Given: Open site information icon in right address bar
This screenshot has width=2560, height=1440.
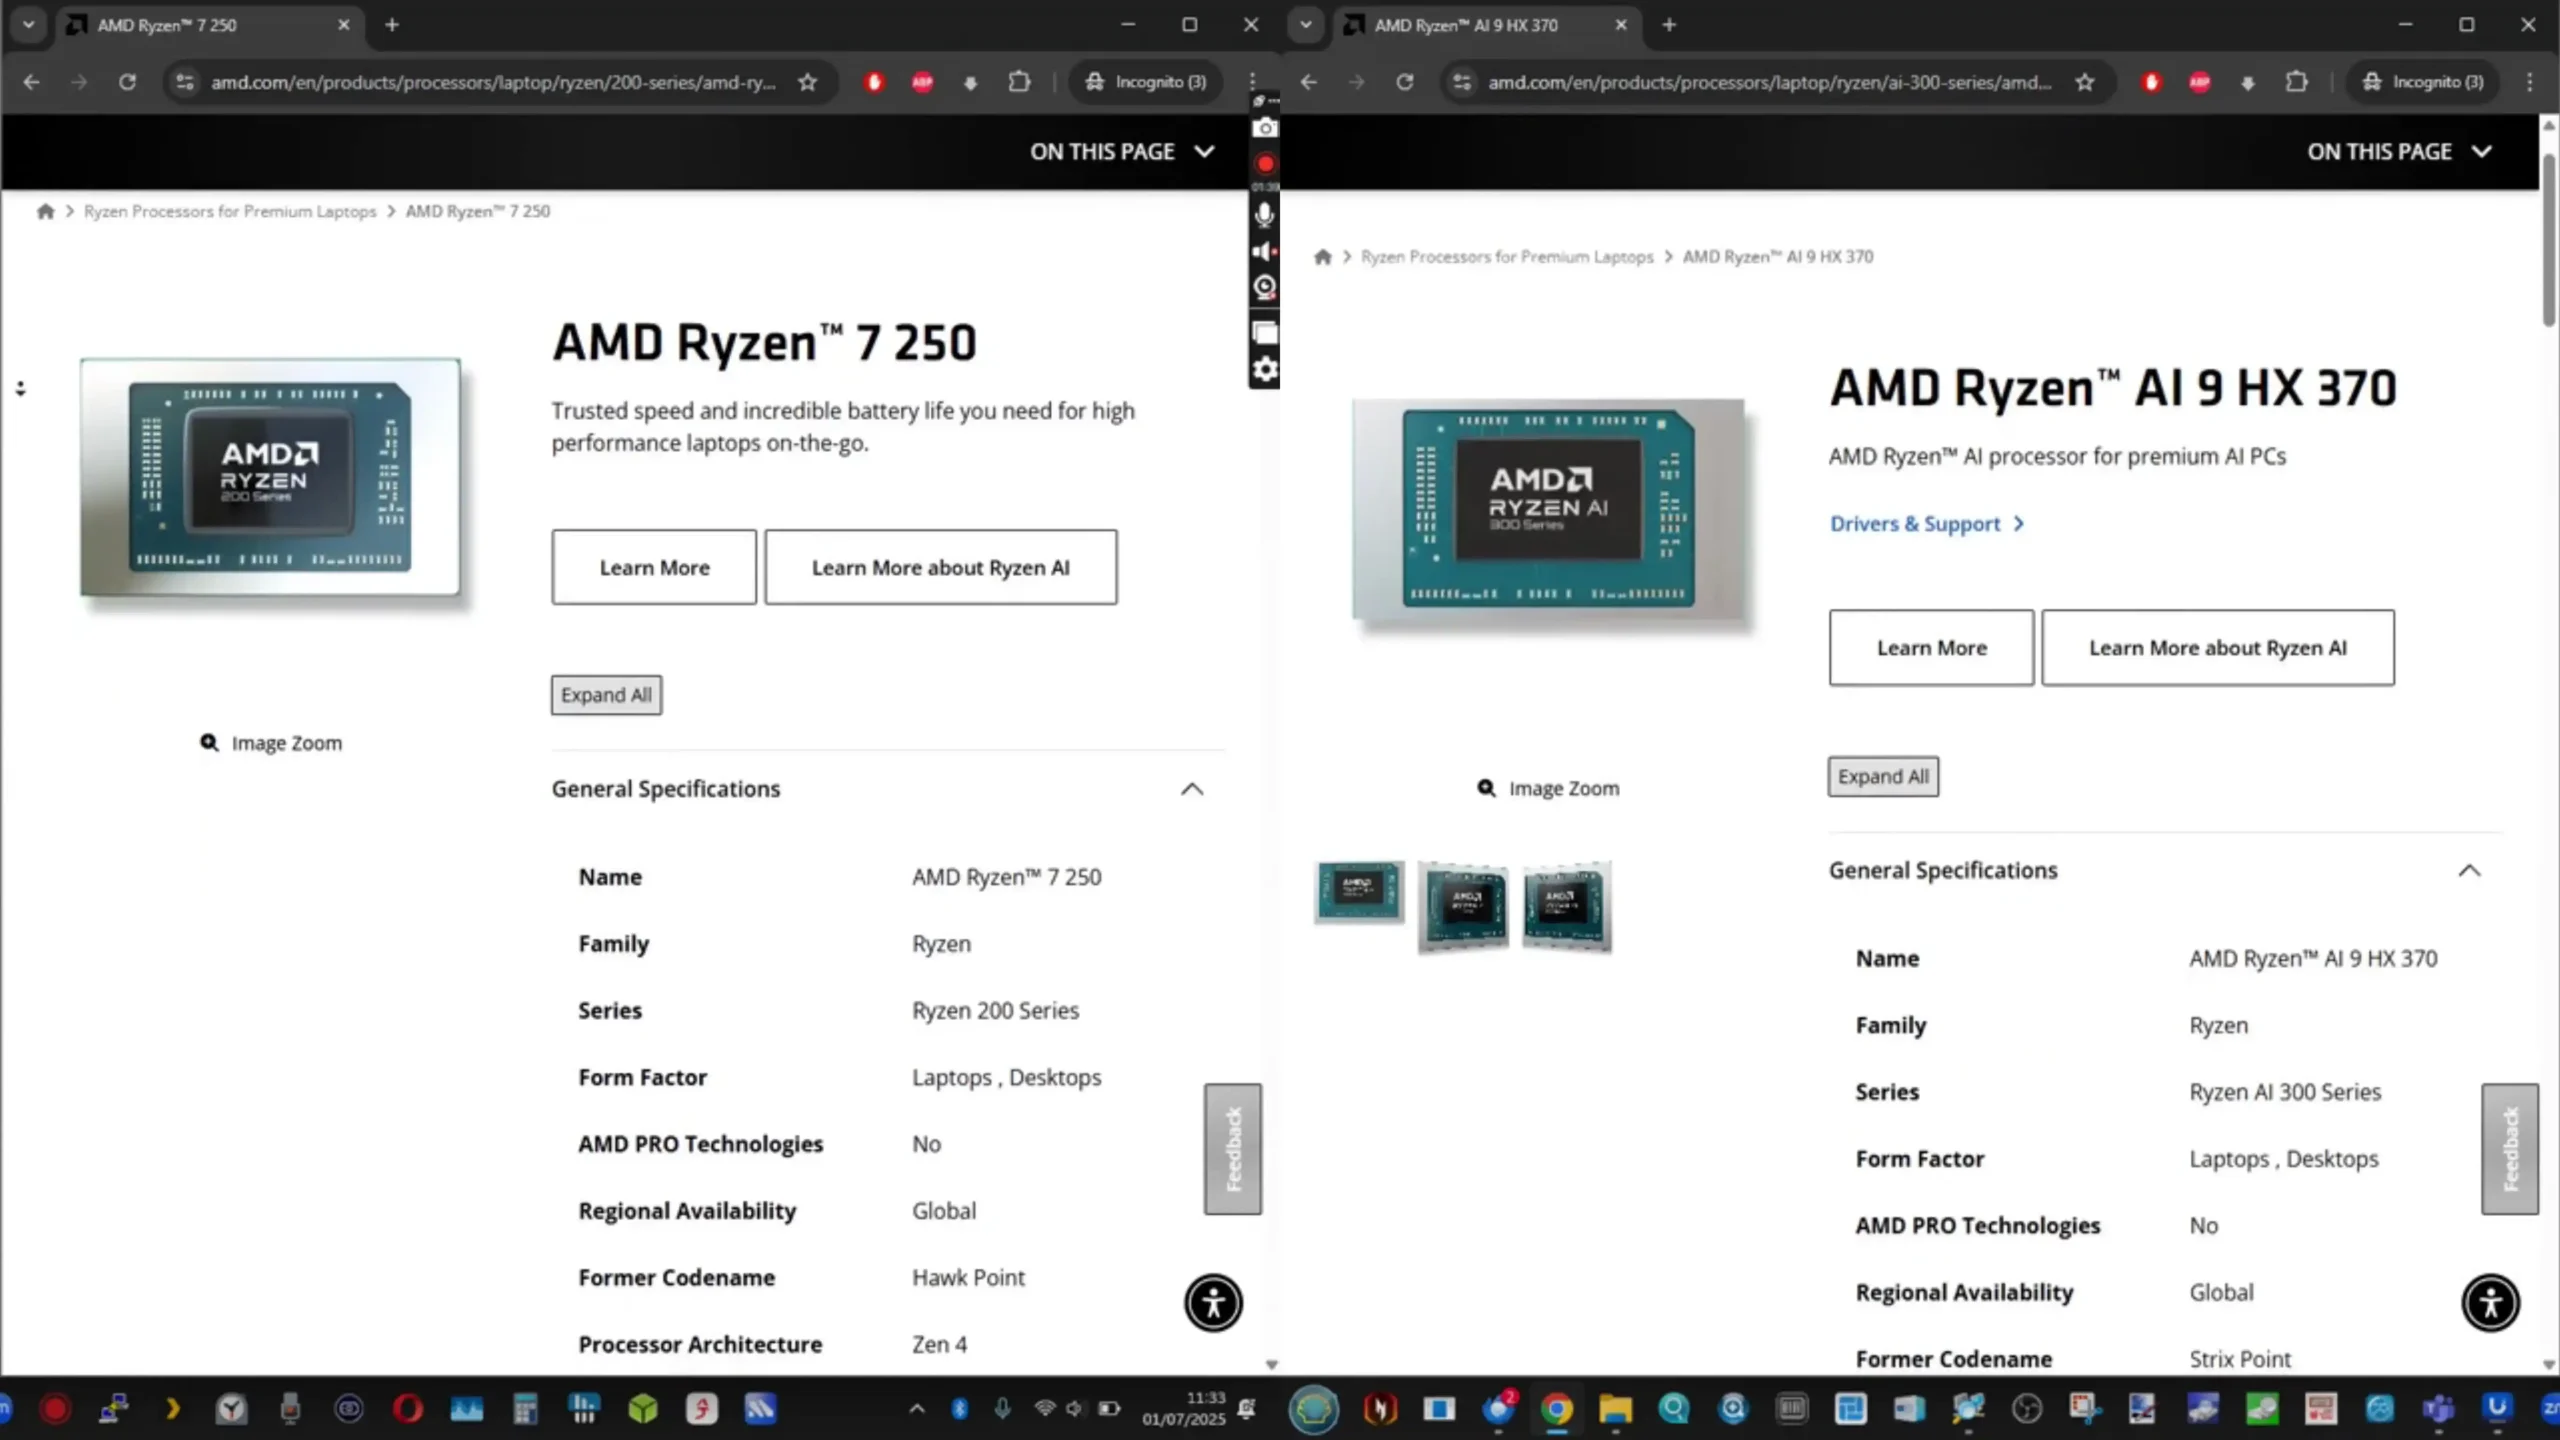Looking at the screenshot, I should [1462, 82].
